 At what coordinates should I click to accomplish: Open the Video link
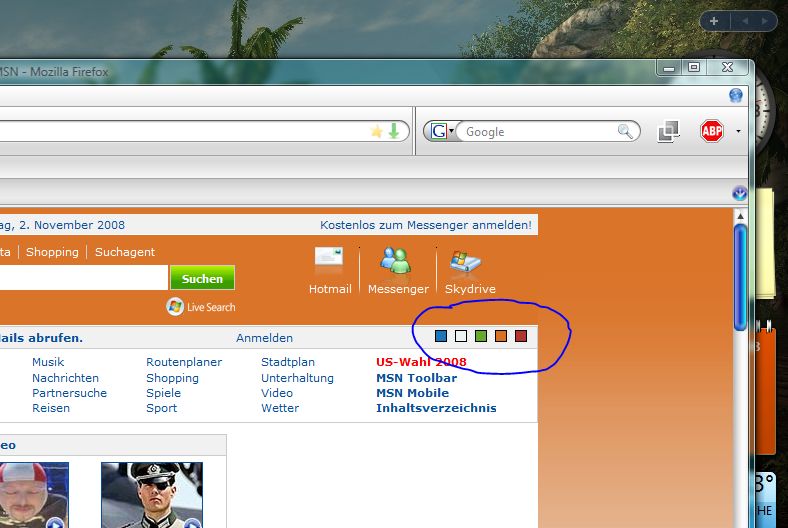pos(276,393)
